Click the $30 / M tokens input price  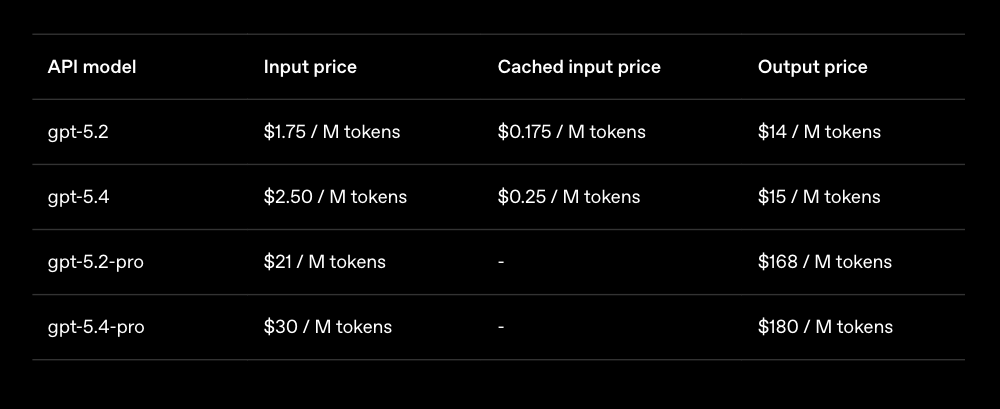coord(327,327)
